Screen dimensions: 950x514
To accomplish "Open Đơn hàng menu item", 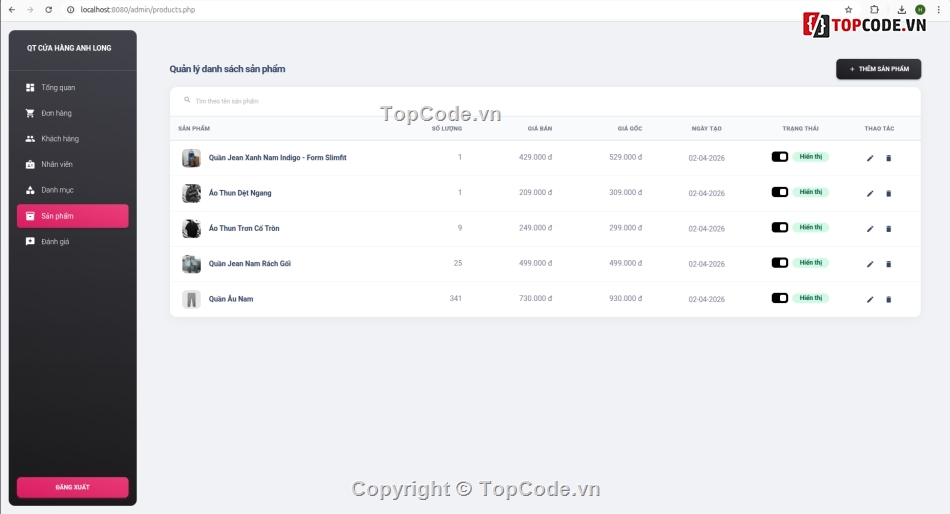I will [x=73, y=113].
